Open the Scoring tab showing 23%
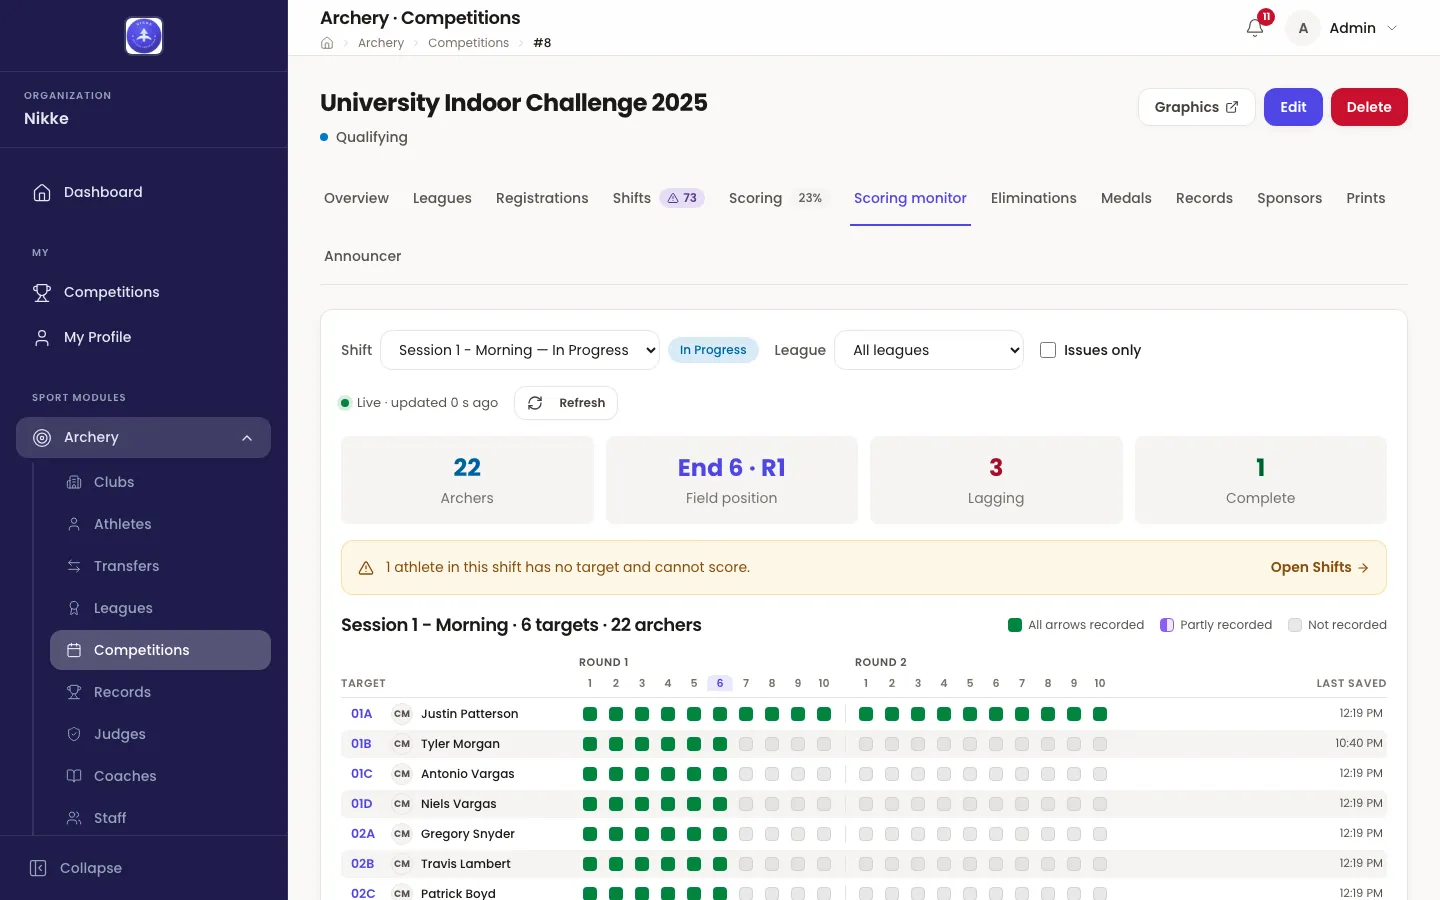 pos(779,198)
